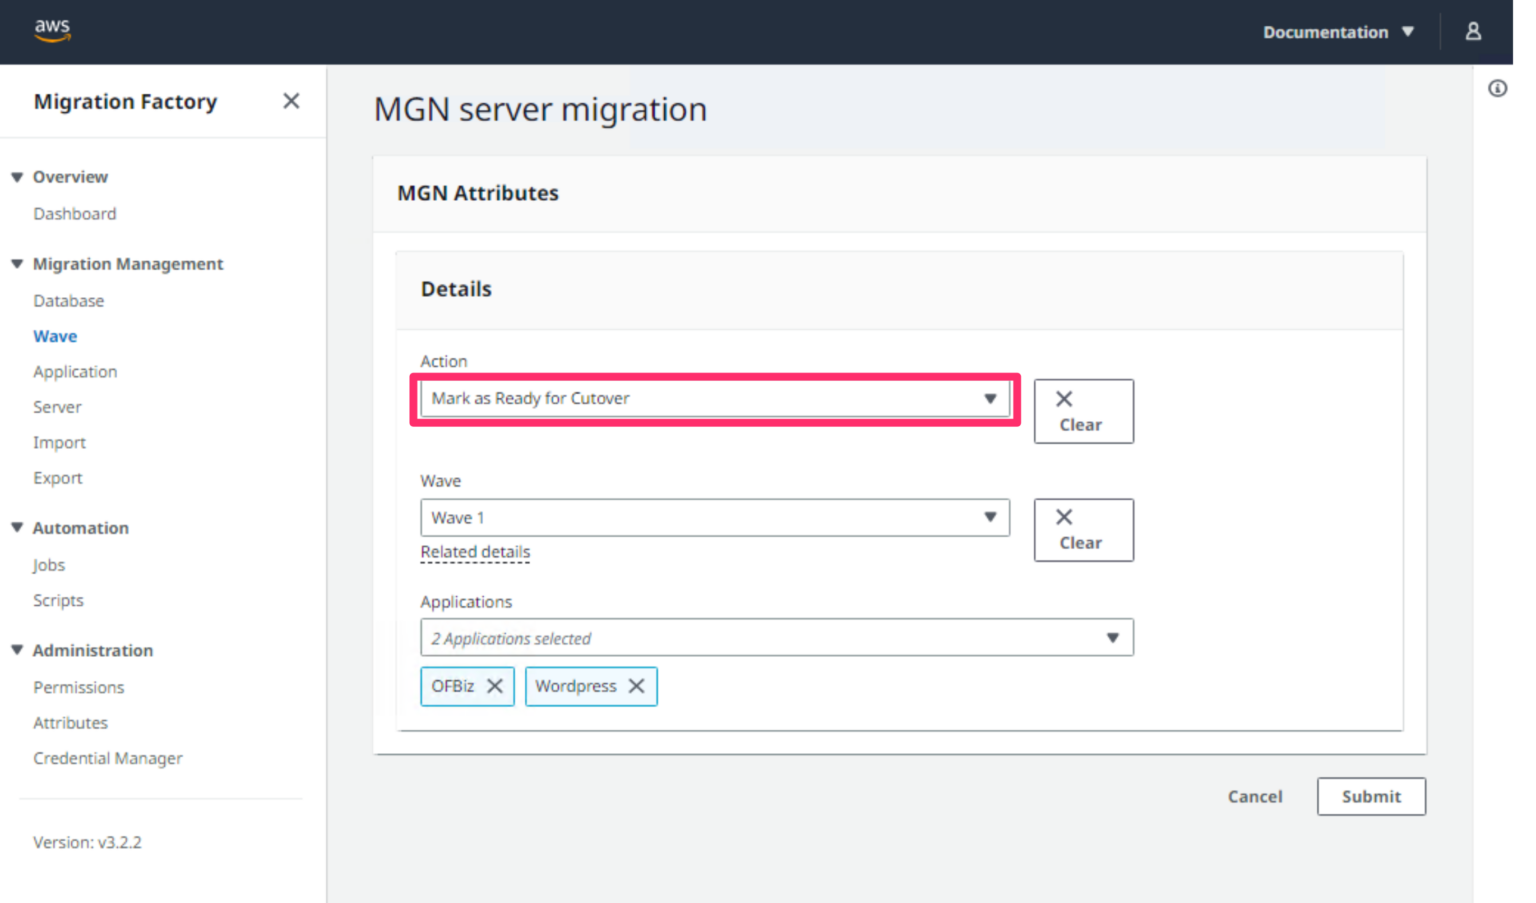
Task: Open the Wave dropdown
Action: point(990,517)
